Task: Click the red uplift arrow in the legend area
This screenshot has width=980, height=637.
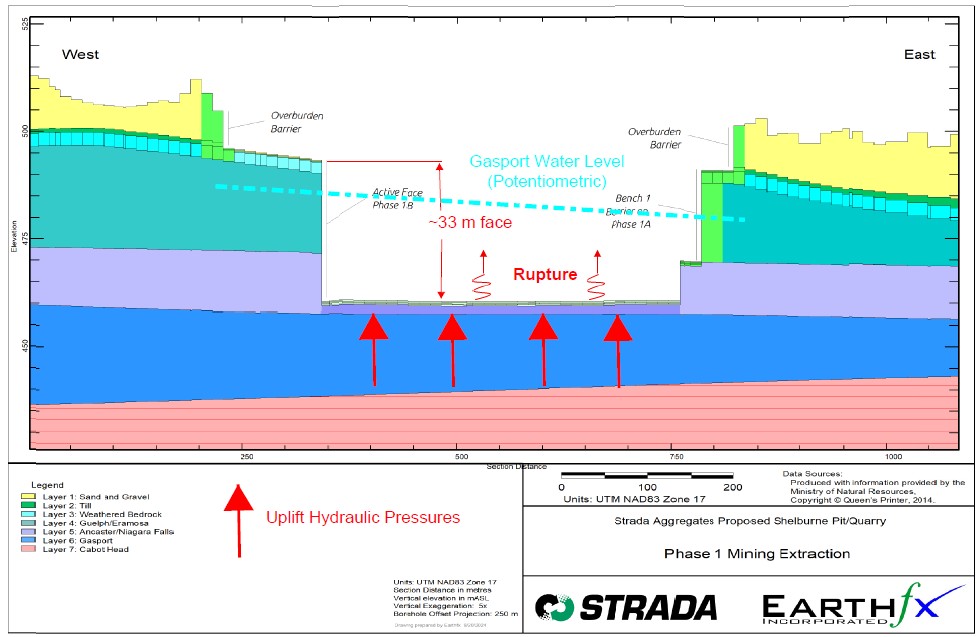Action: [x=238, y=519]
